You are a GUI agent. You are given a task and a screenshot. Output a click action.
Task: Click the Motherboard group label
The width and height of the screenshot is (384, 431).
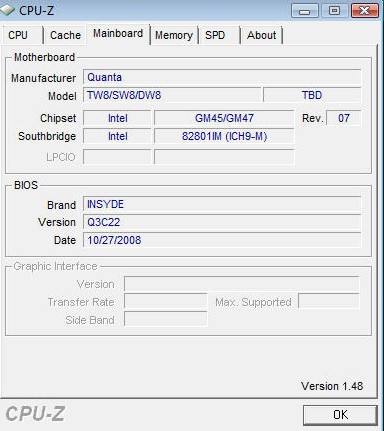point(44,57)
